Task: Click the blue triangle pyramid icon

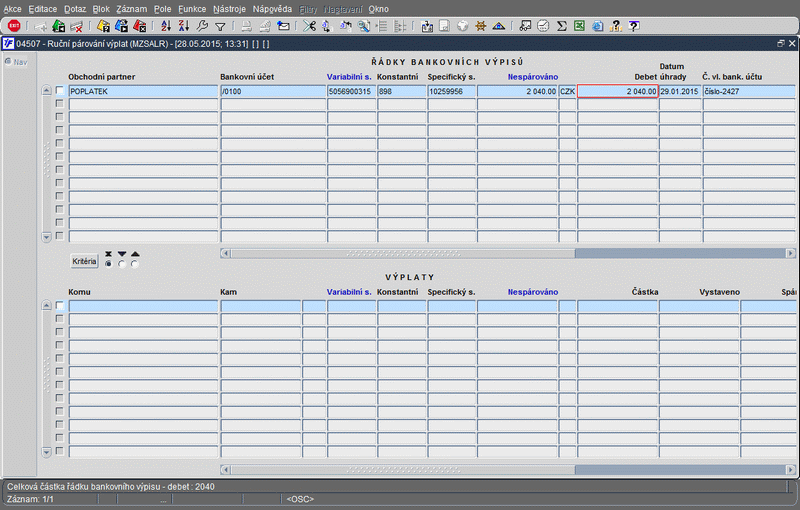Action: point(498,26)
